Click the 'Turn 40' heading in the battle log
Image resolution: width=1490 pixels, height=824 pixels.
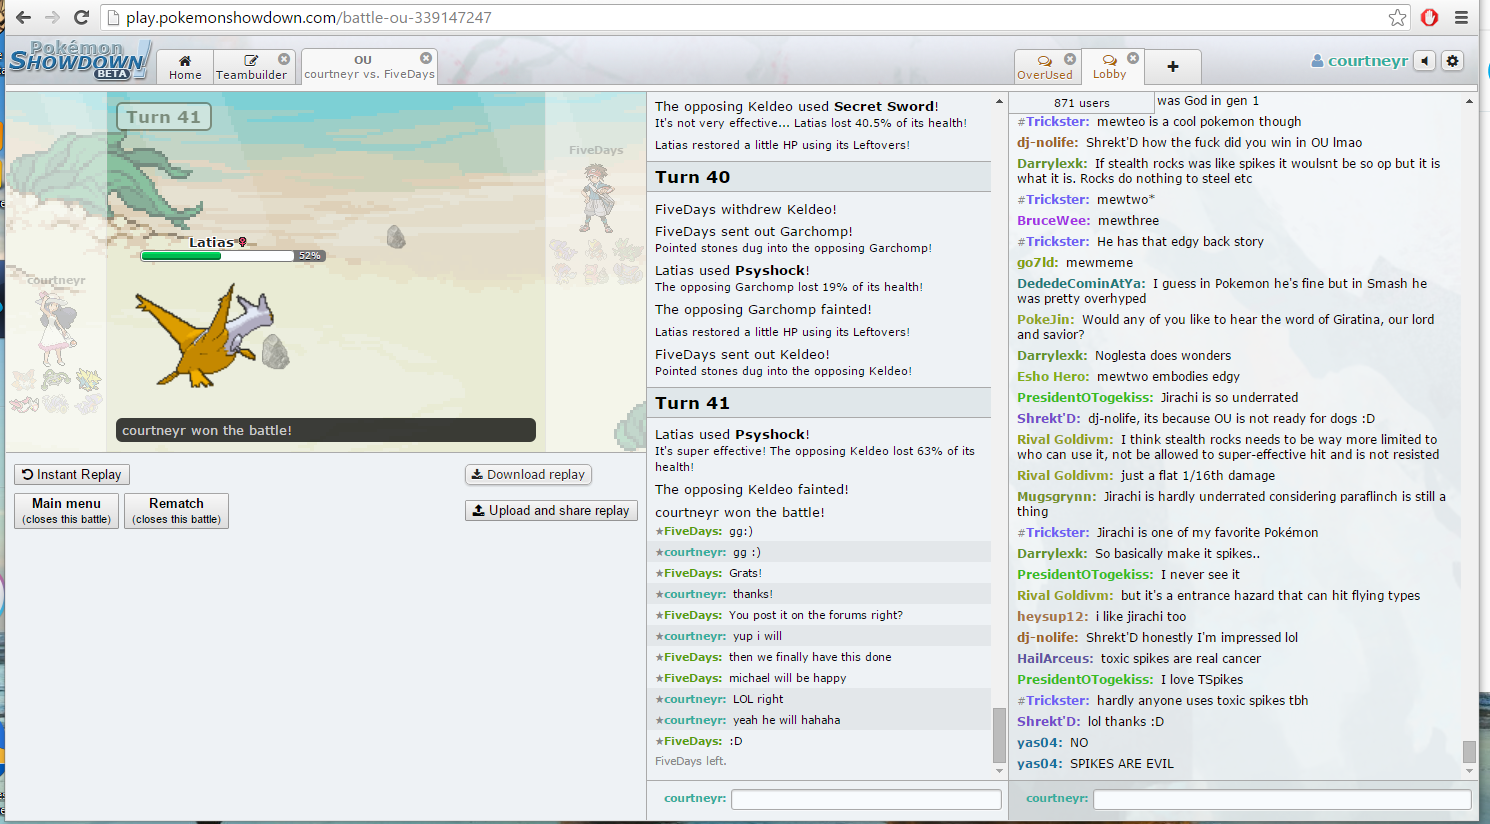pos(693,177)
